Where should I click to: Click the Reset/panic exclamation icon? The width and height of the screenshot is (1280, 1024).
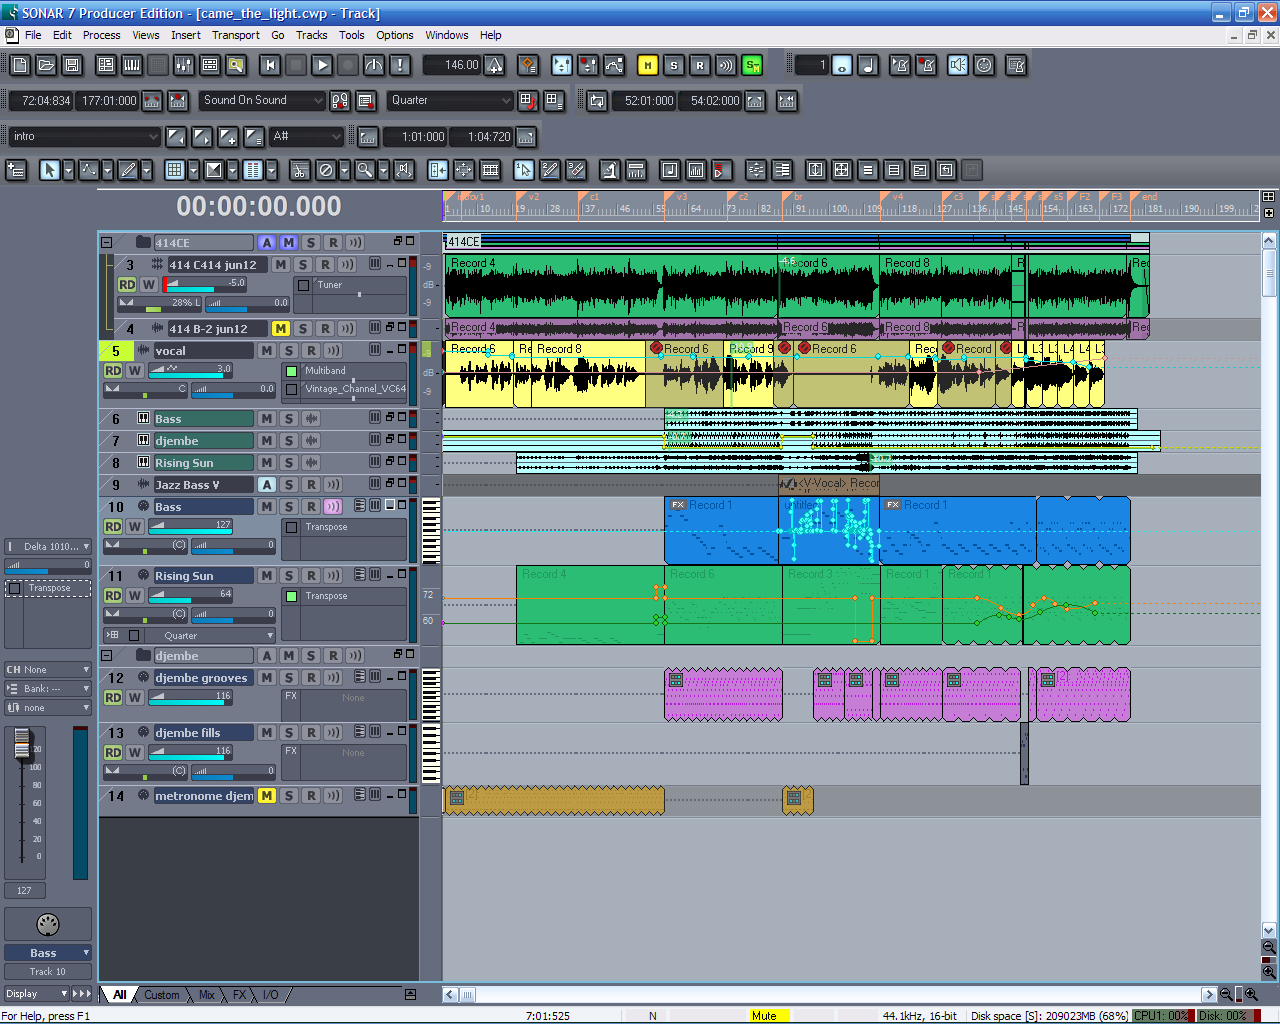[x=400, y=65]
